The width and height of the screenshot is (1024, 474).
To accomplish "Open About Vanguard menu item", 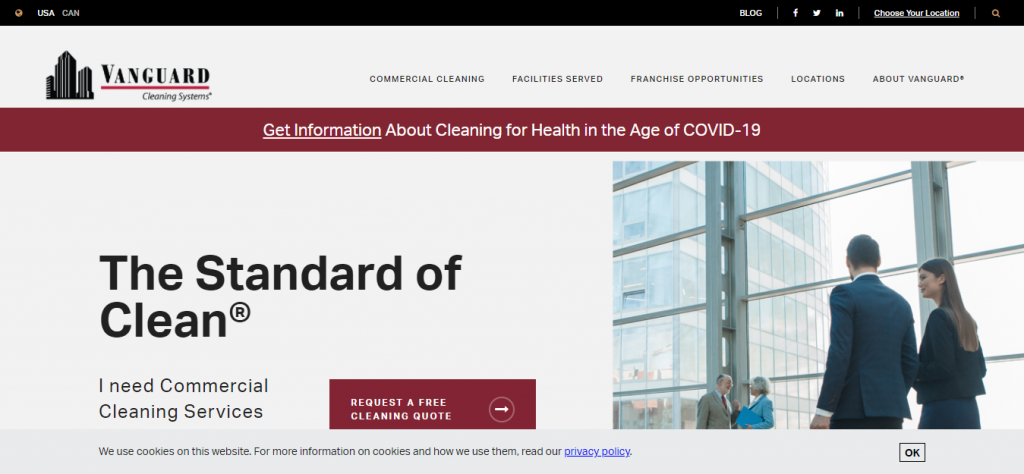I will 918,79.
